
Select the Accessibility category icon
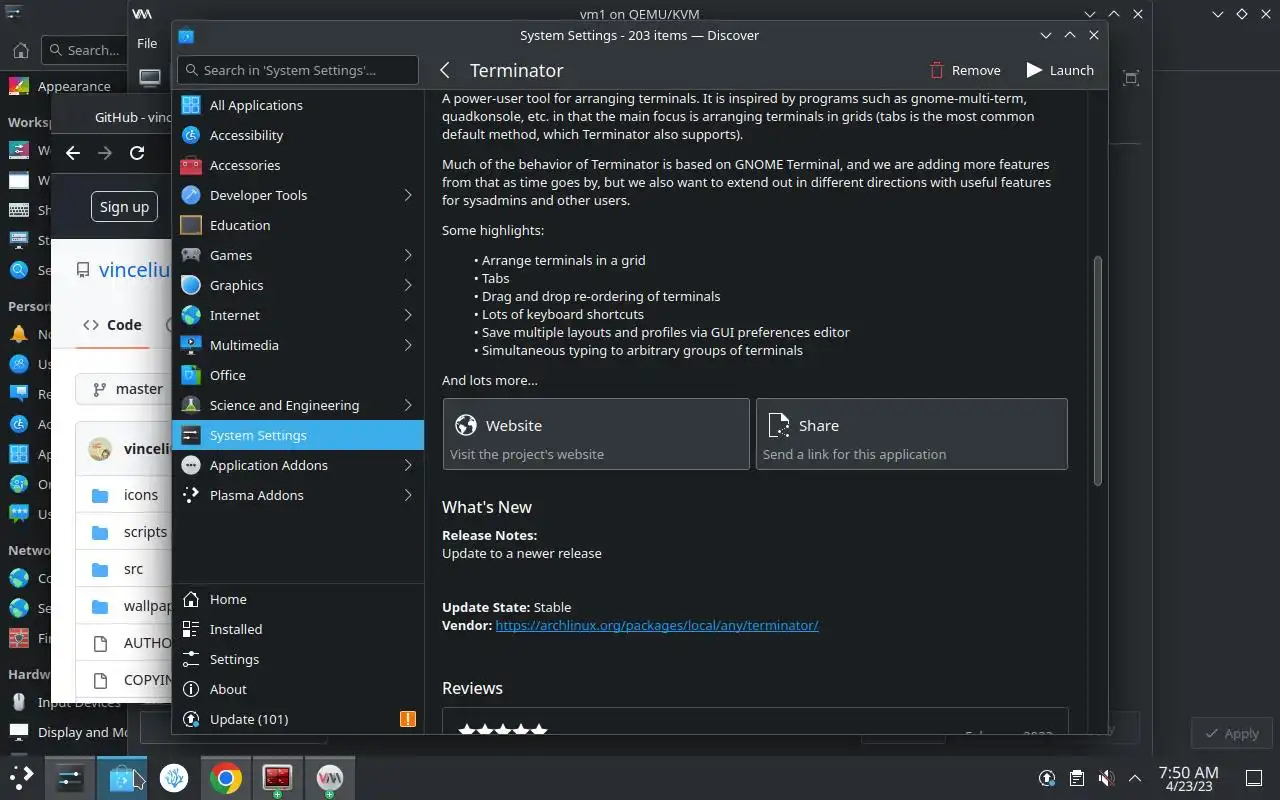pos(191,135)
